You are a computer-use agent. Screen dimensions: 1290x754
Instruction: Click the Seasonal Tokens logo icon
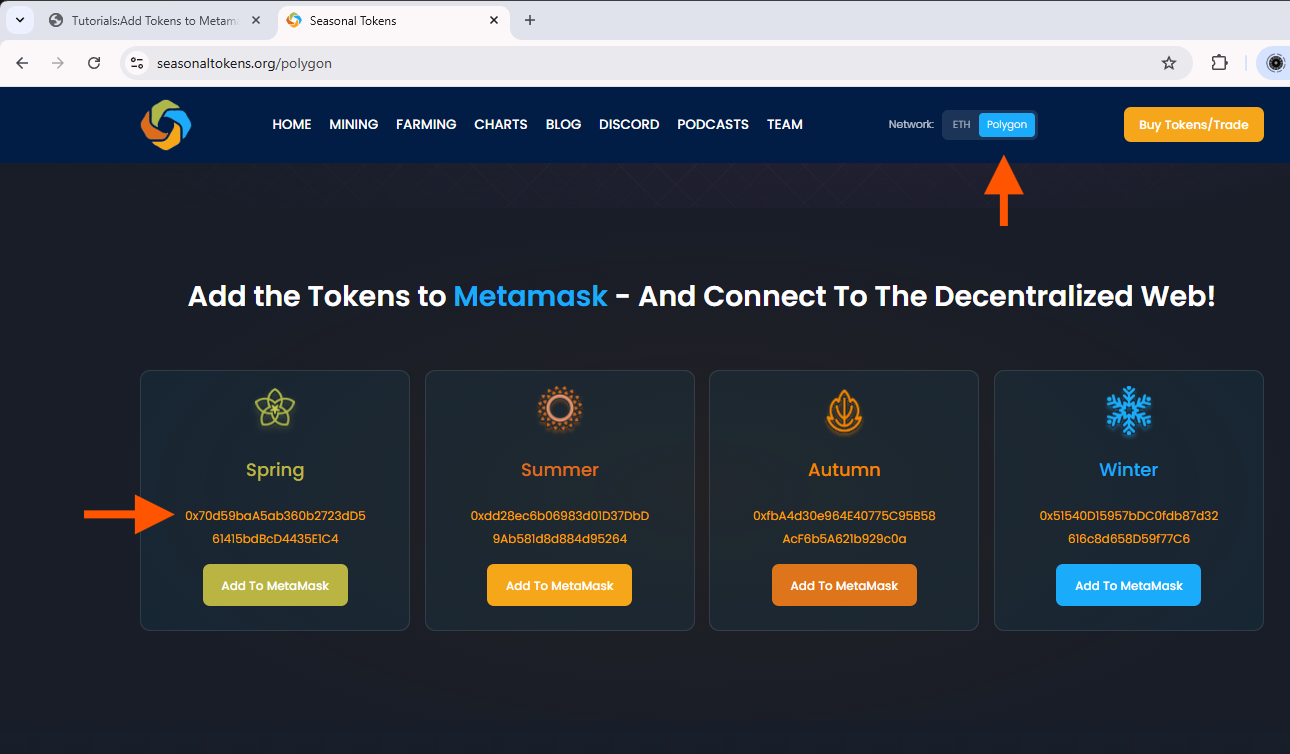pyautogui.click(x=166, y=125)
